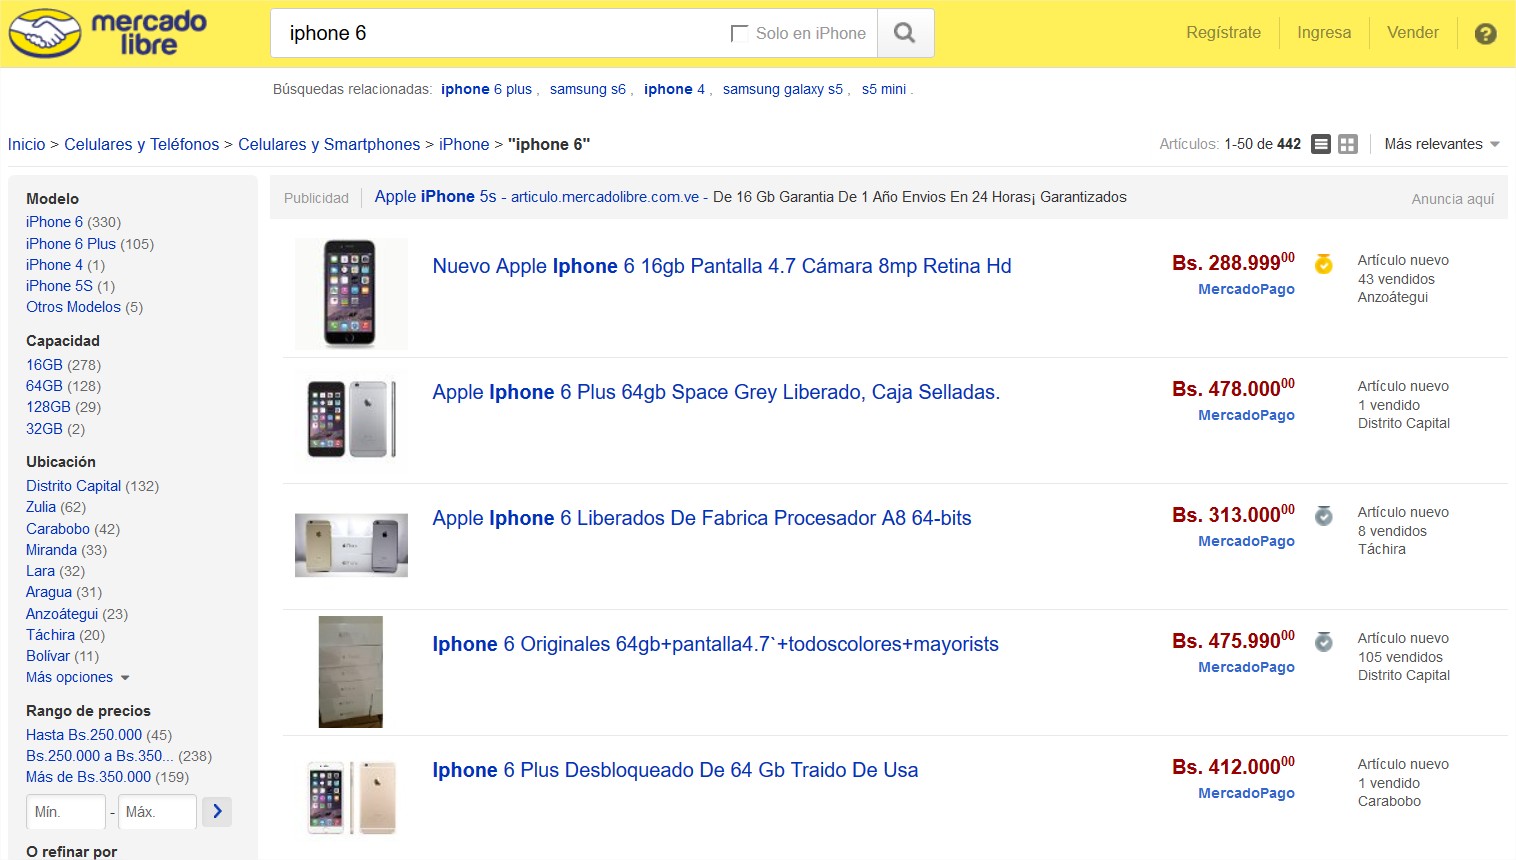Open listing Iphone 6 Plus Desbloqueado De 64 Gb
1516x860 pixels.
(675, 770)
